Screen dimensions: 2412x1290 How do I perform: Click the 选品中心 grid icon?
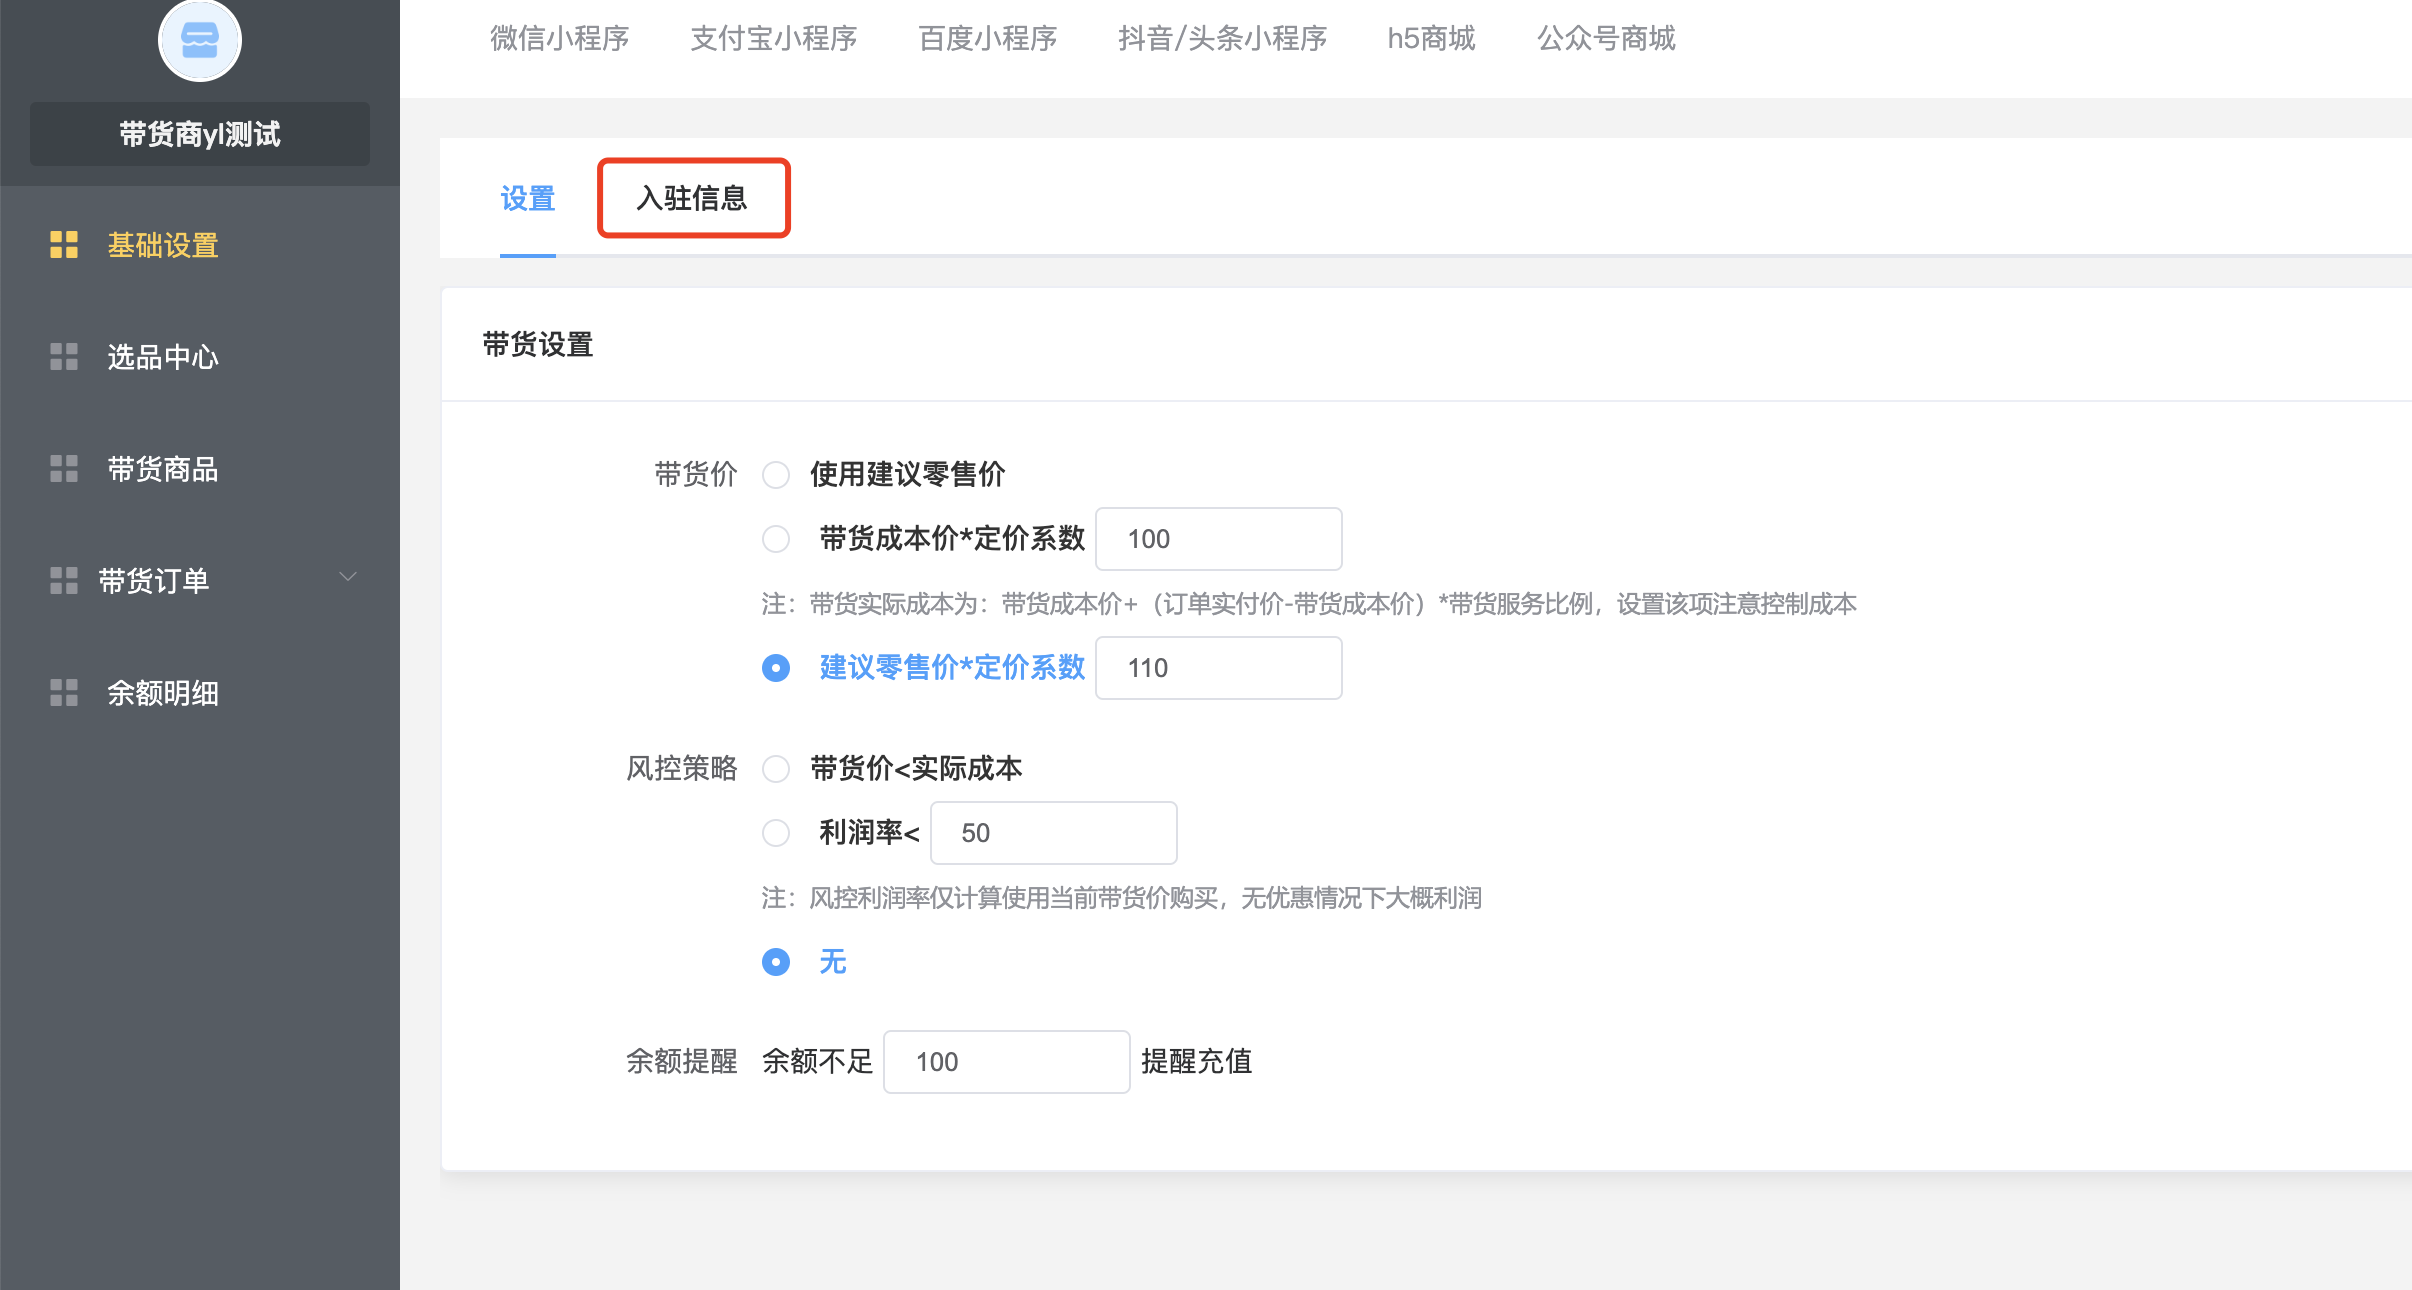pyautogui.click(x=64, y=357)
